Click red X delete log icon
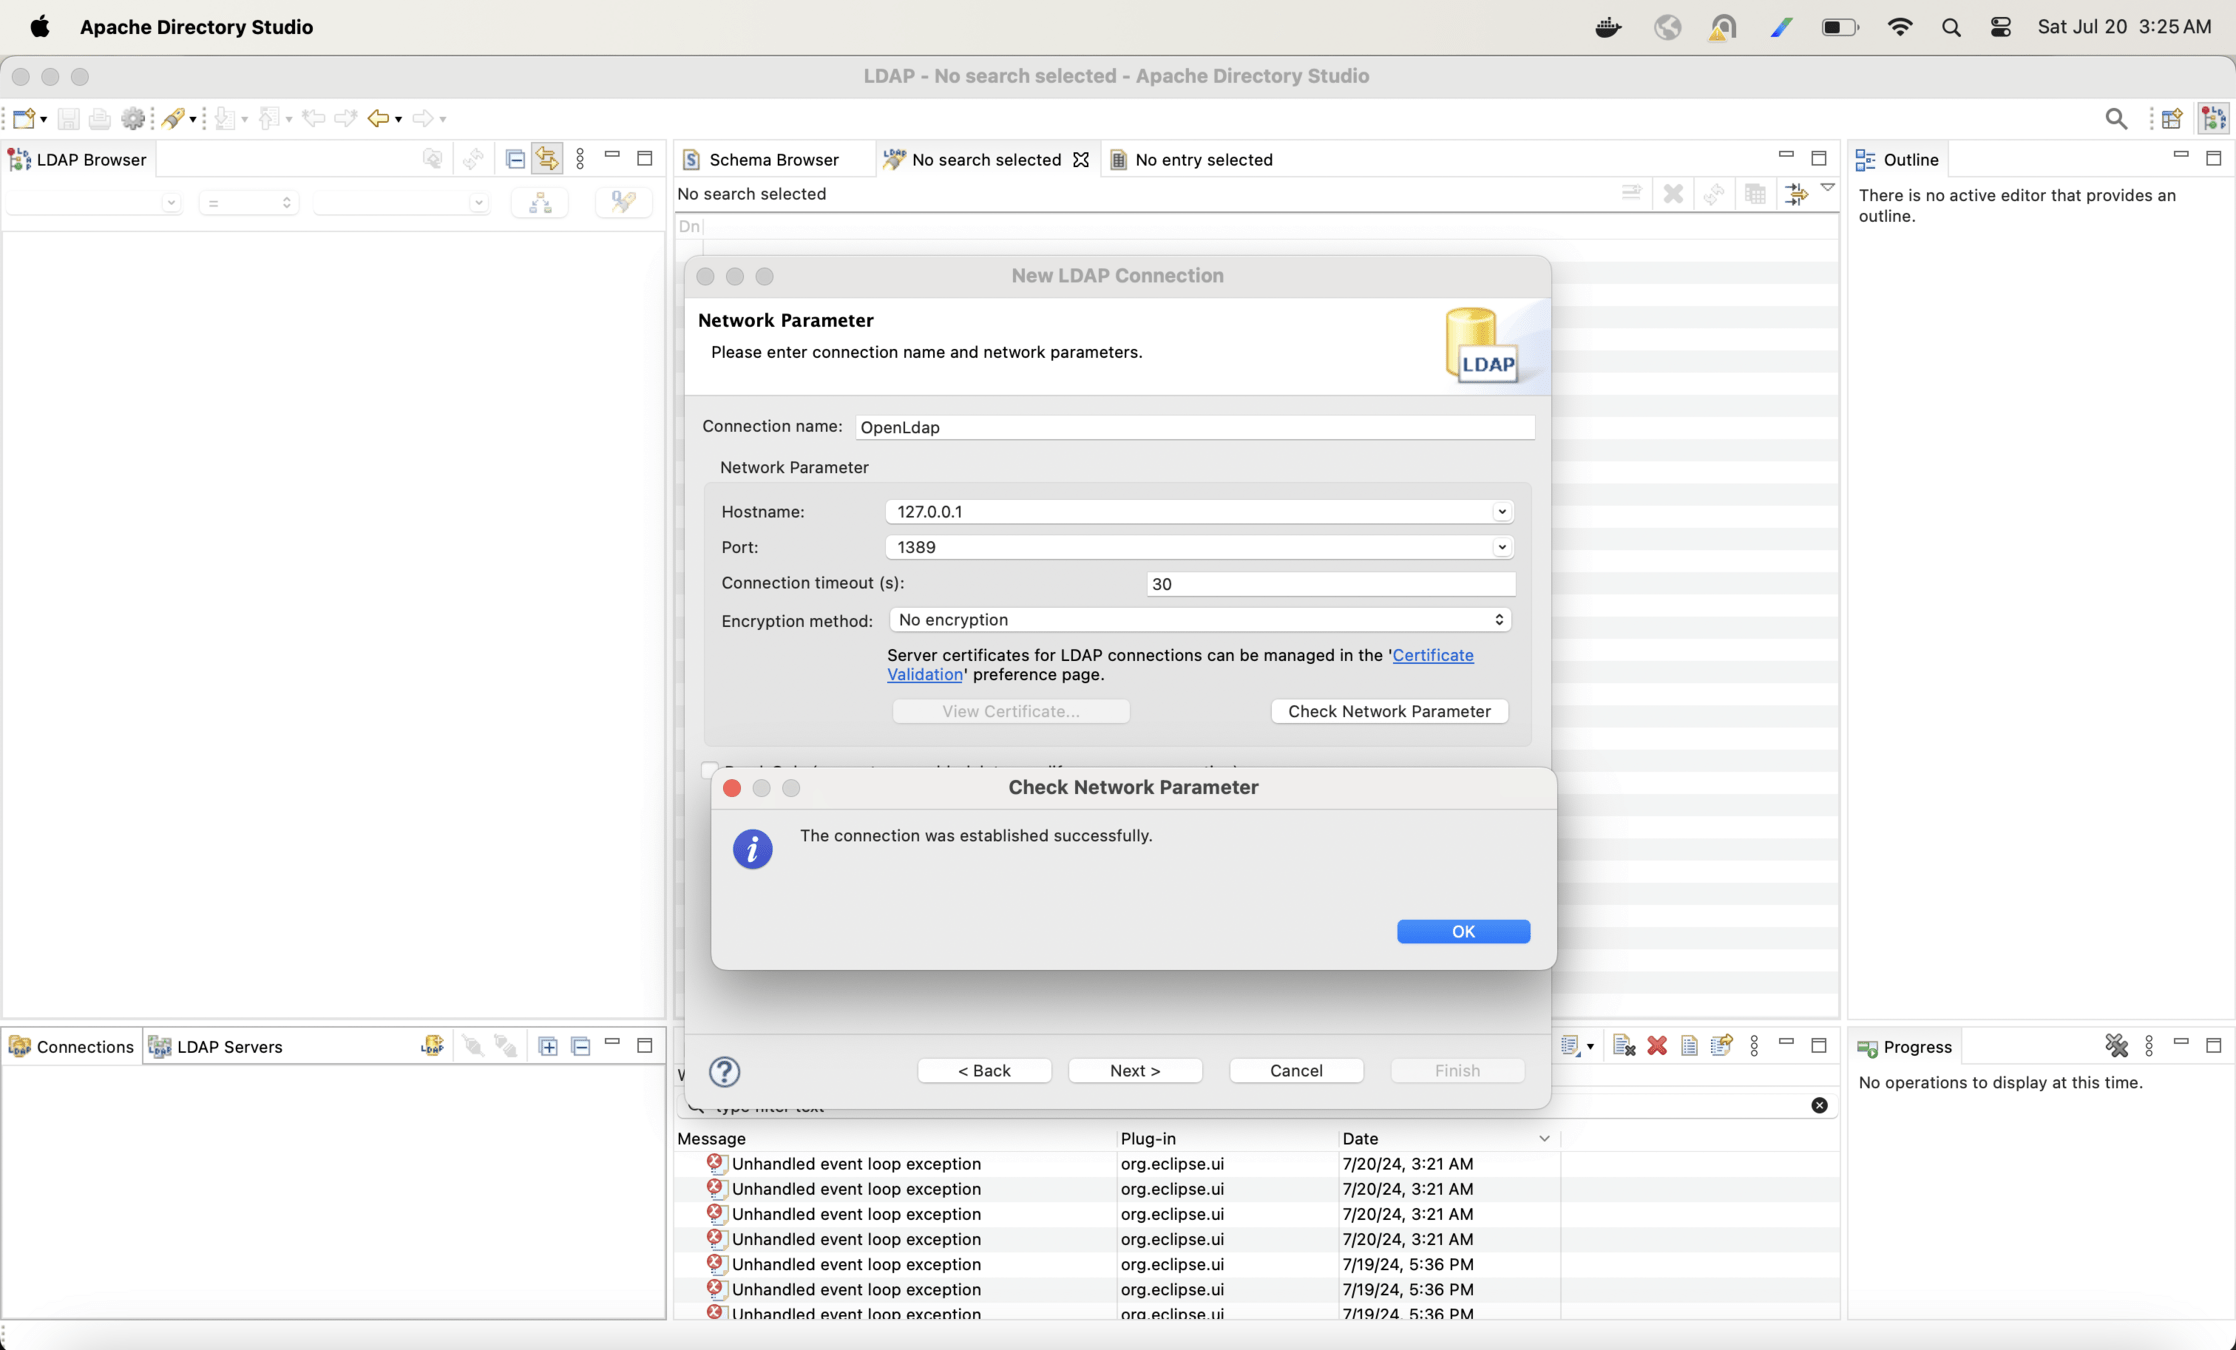The image size is (2236, 1350). tap(1657, 1046)
